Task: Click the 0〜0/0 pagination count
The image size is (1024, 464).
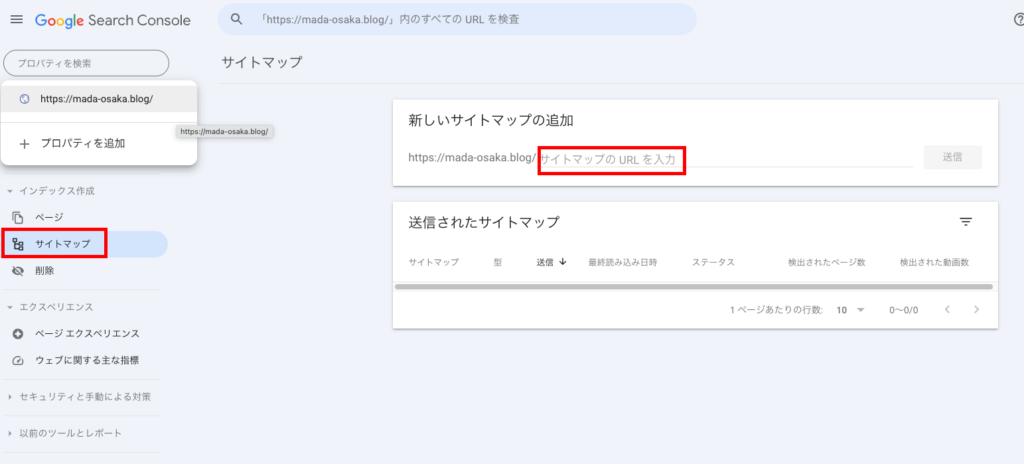Action: [903, 310]
